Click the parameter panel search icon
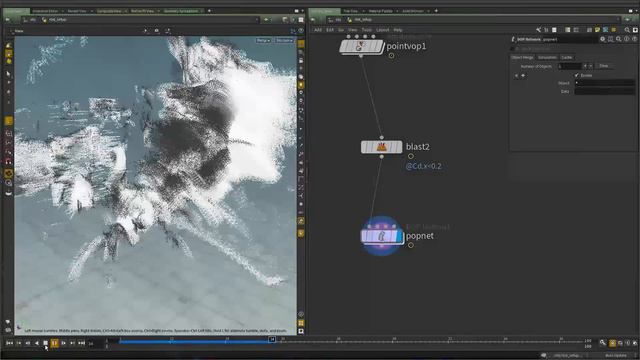 coord(619,39)
